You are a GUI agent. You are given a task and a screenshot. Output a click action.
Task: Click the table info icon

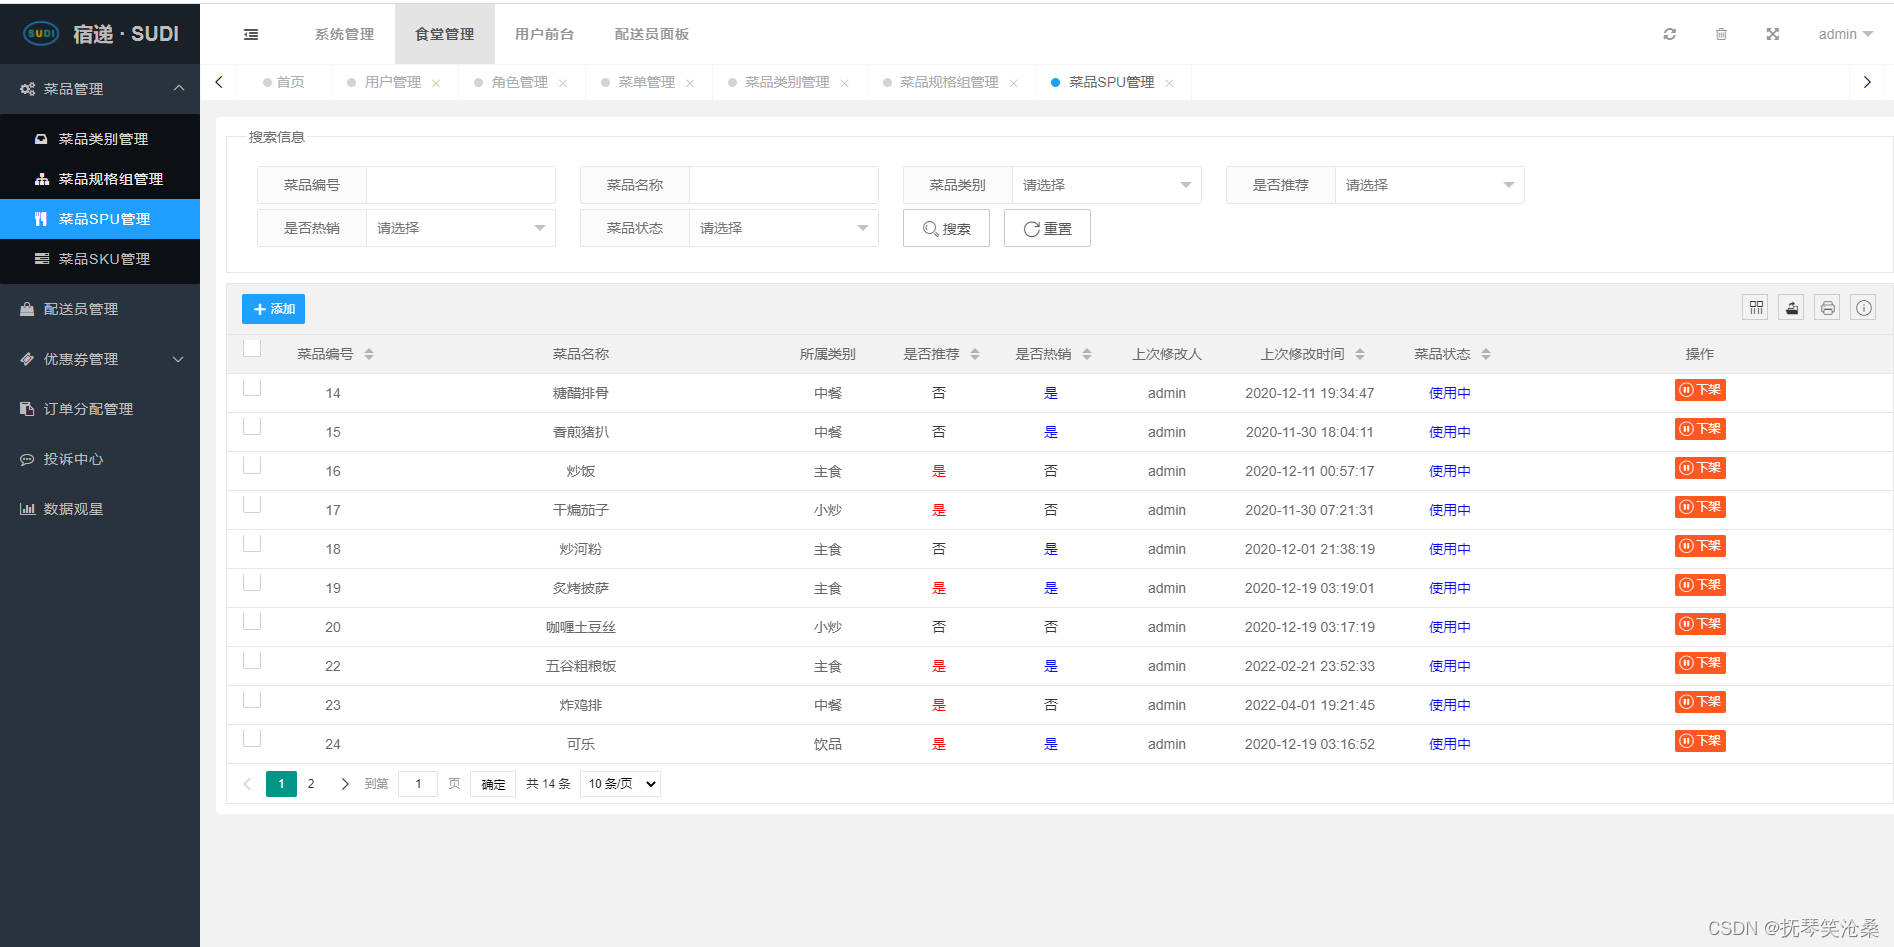coord(1864,308)
